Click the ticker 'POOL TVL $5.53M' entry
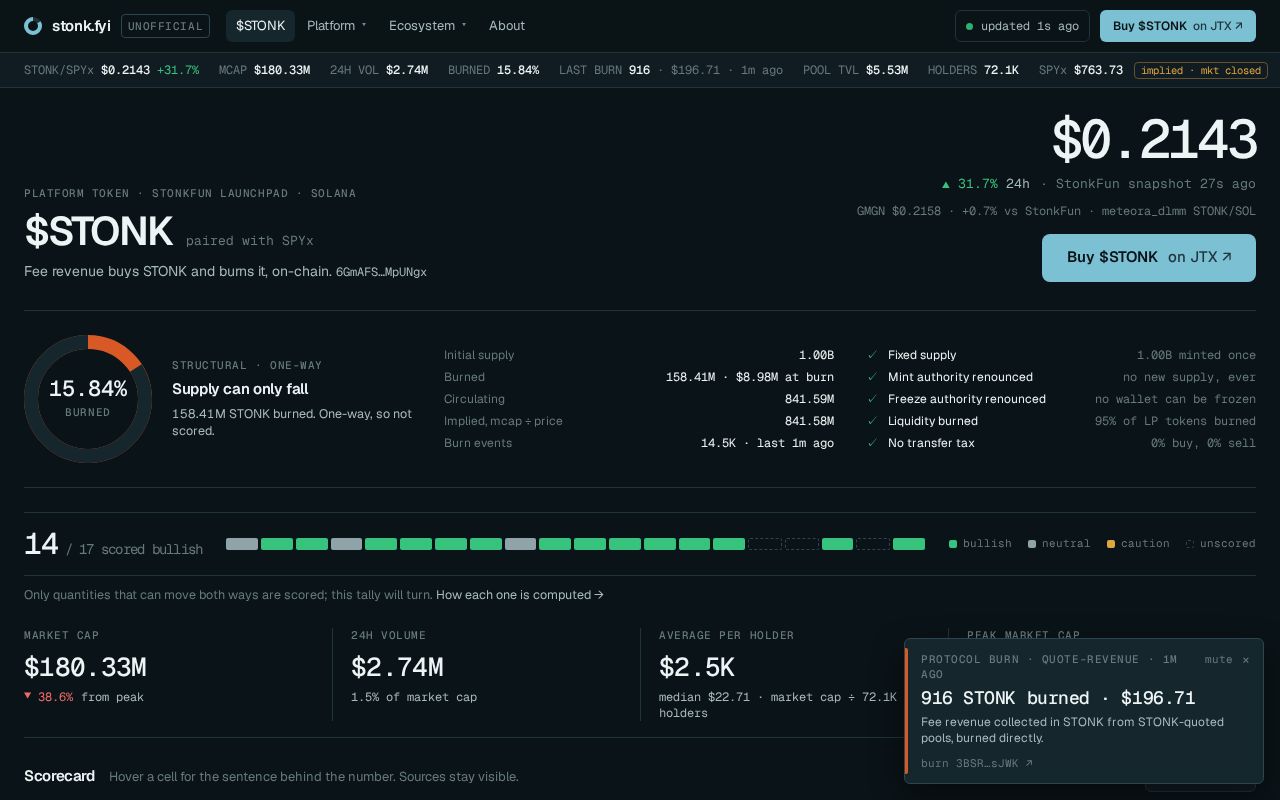The width and height of the screenshot is (1280, 800). (855, 70)
